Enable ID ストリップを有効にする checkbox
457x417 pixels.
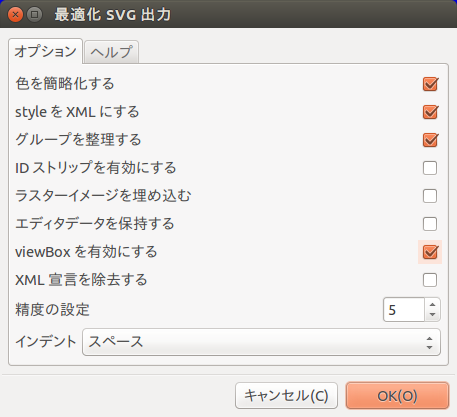(430, 168)
